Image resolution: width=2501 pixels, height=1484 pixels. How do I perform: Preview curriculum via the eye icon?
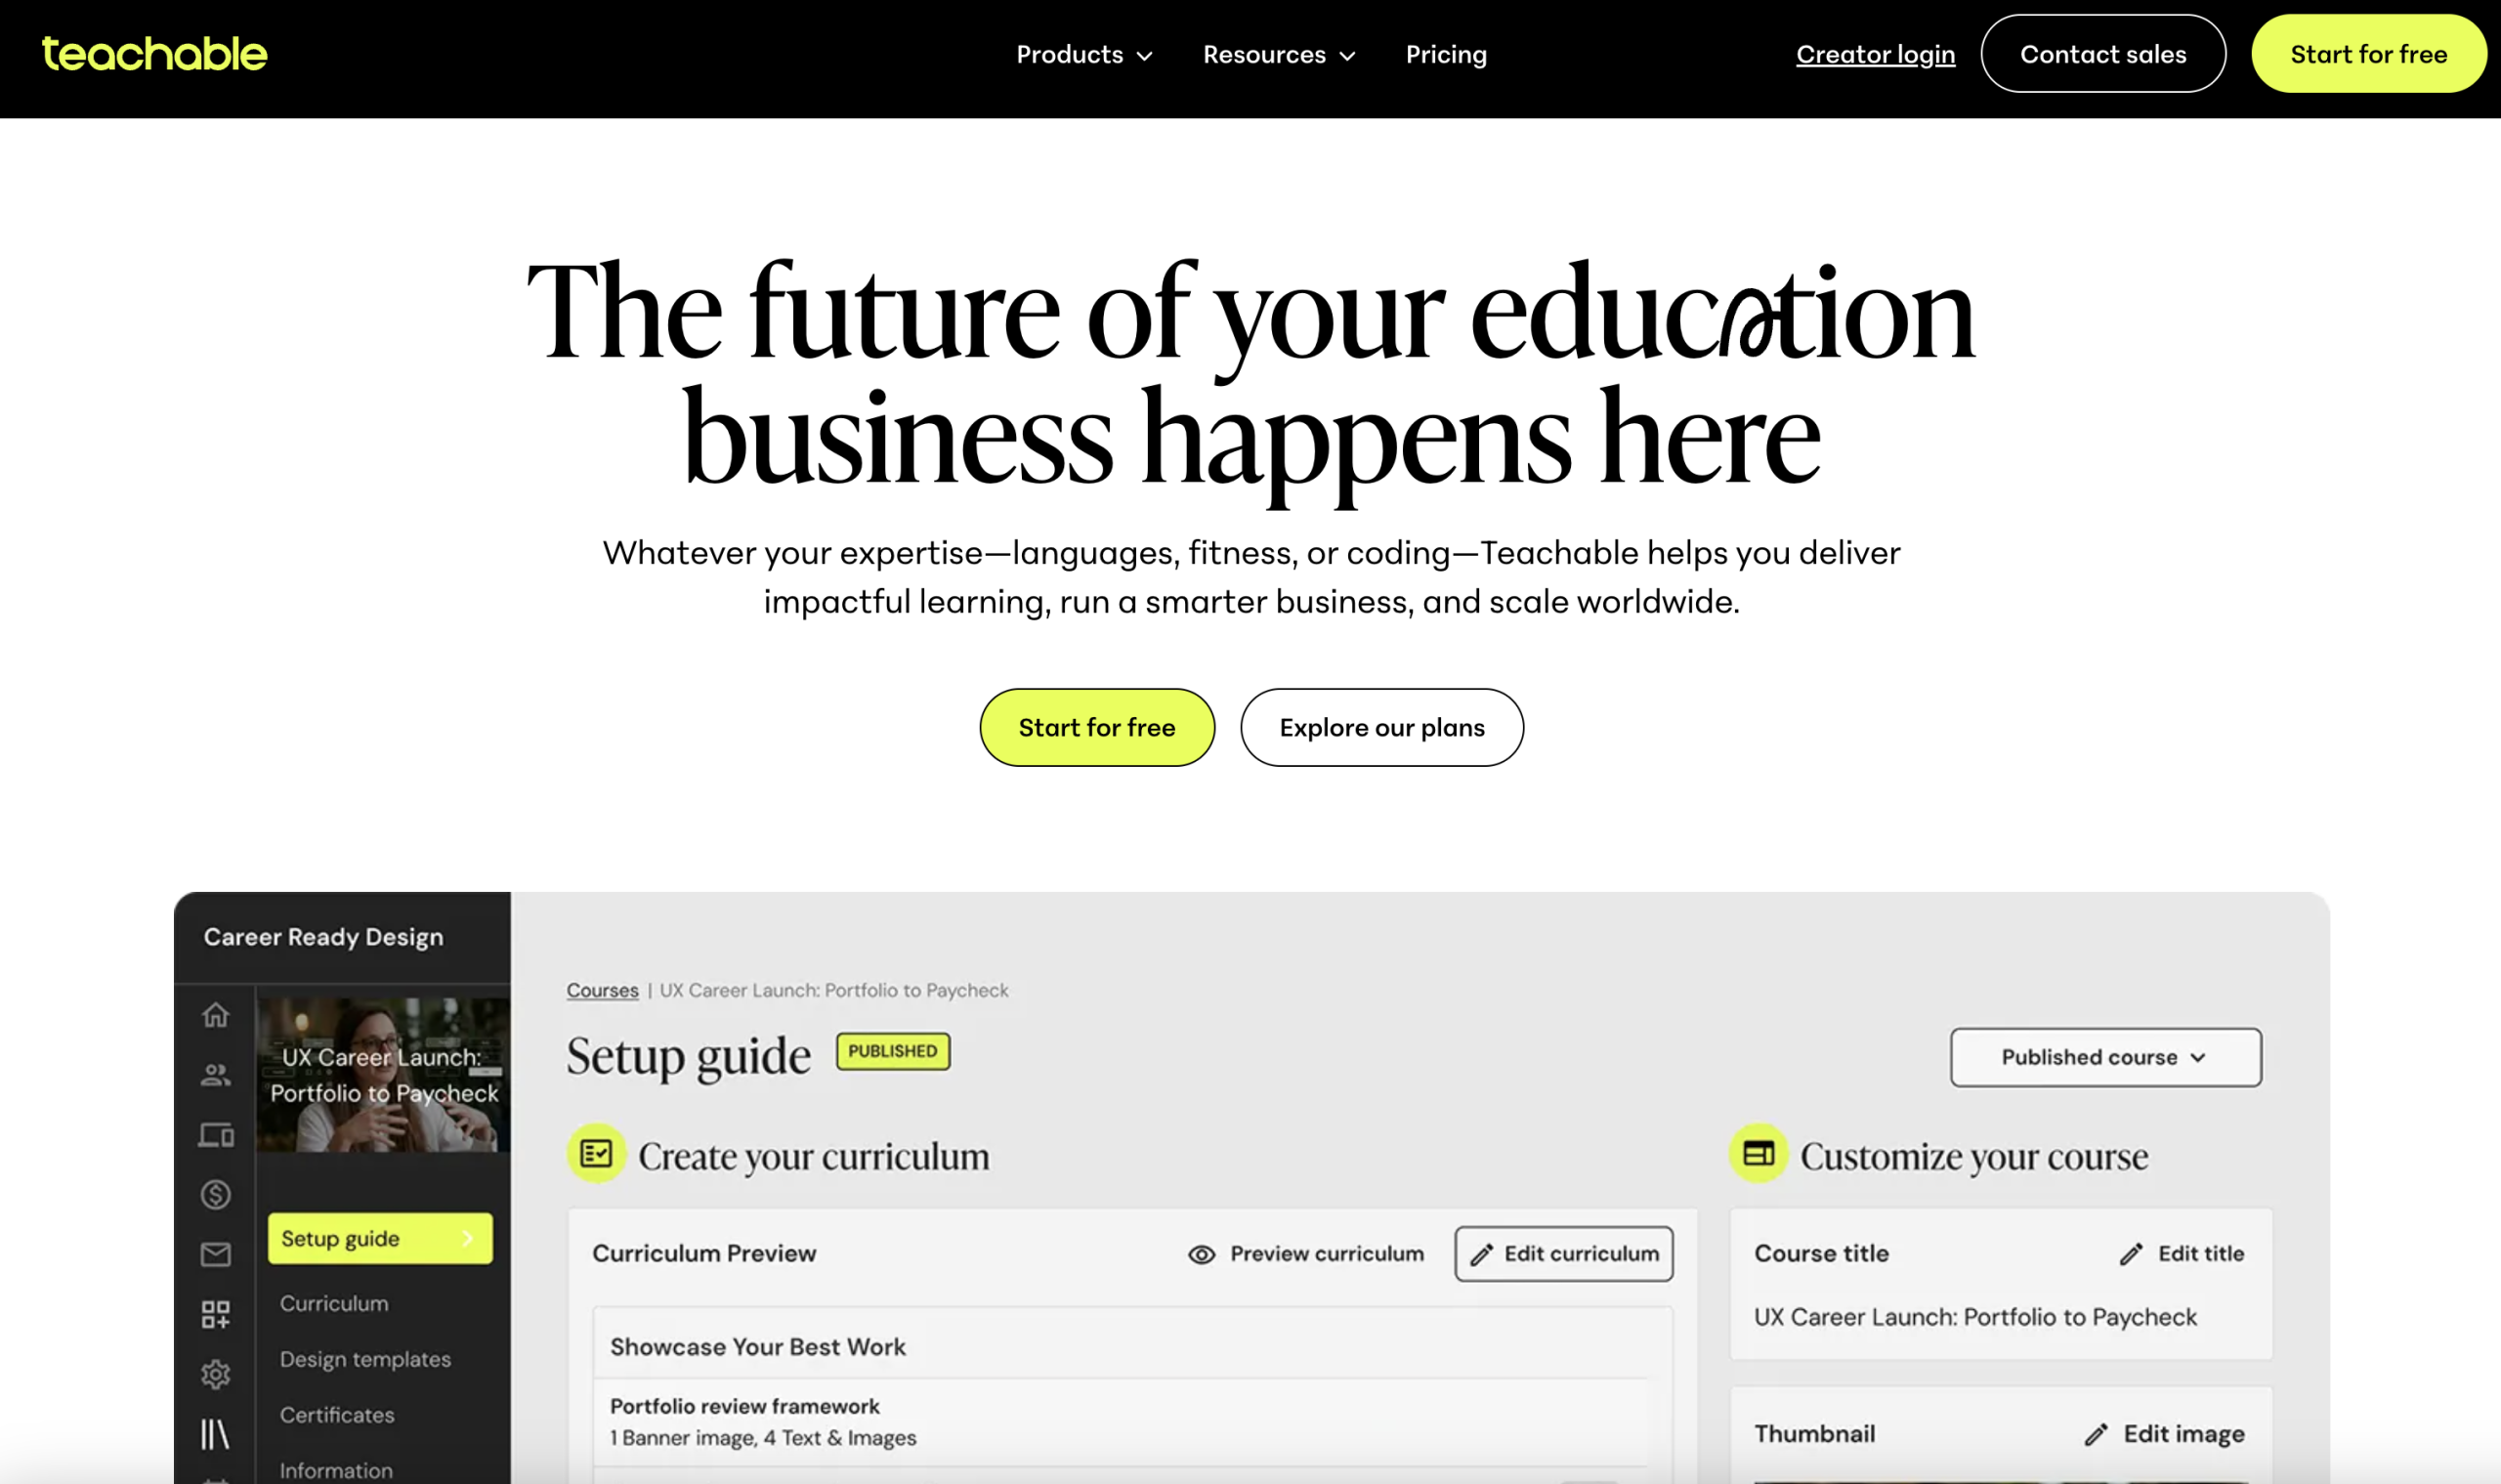click(1202, 1254)
